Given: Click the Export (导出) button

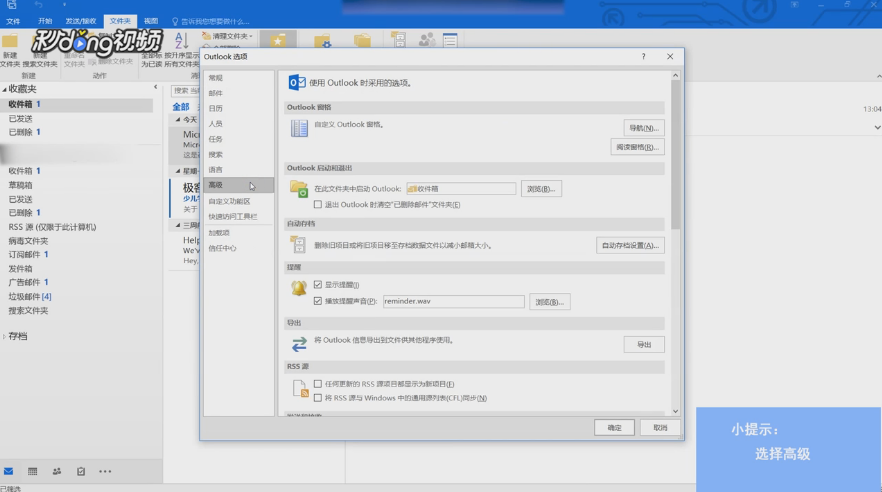Looking at the screenshot, I should pos(644,345).
